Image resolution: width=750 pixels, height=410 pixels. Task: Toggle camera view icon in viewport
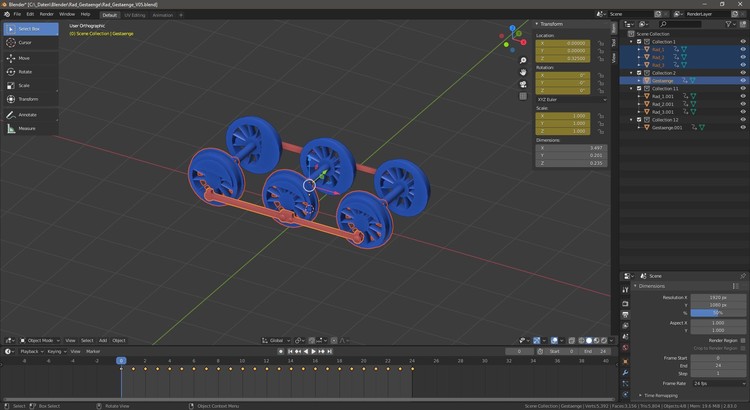click(x=523, y=85)
